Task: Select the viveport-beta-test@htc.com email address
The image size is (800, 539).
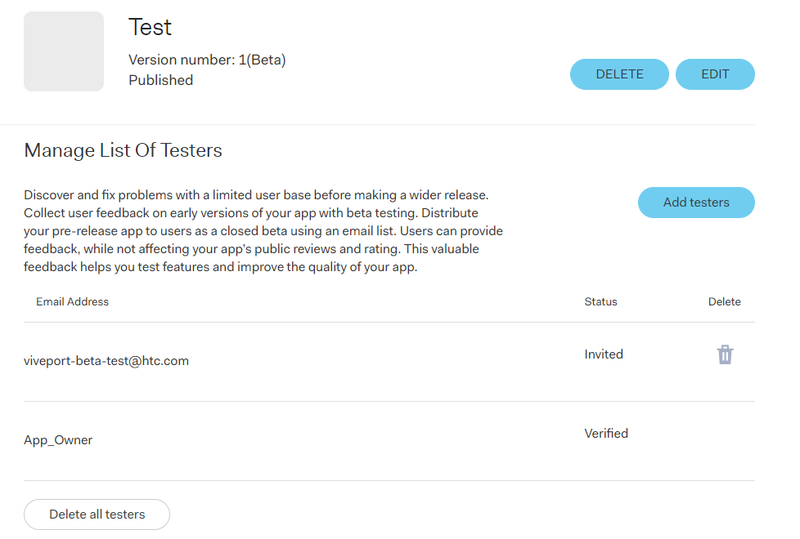Action: coord(106,361)
